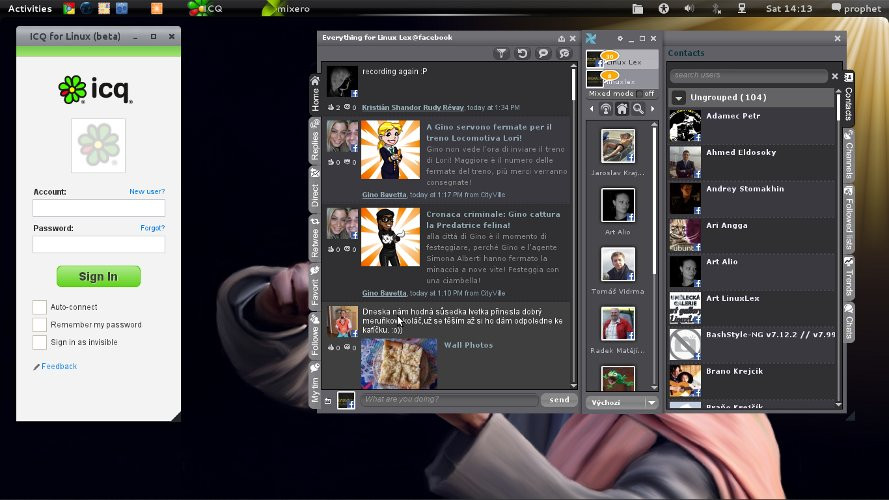Viewport: 889px width, 500px height.
Task: Click the right arrow beside the magnifier icon
Action: click(653, 109)
